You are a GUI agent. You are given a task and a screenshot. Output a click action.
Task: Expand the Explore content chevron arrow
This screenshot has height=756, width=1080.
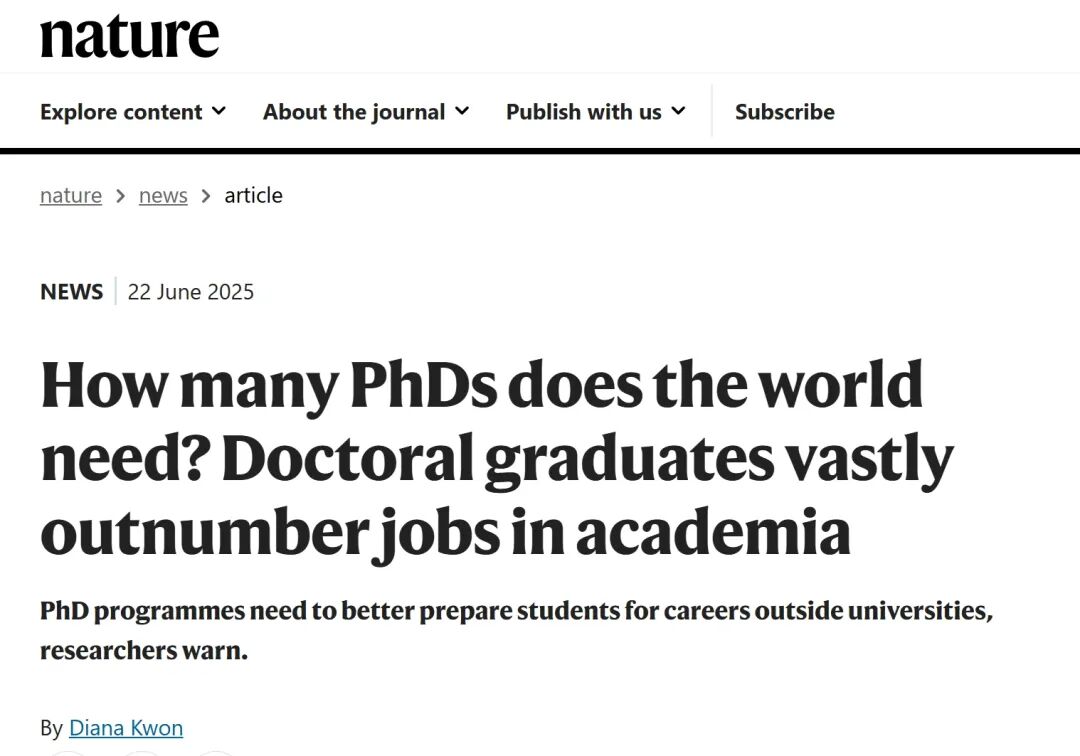(219, 111)
